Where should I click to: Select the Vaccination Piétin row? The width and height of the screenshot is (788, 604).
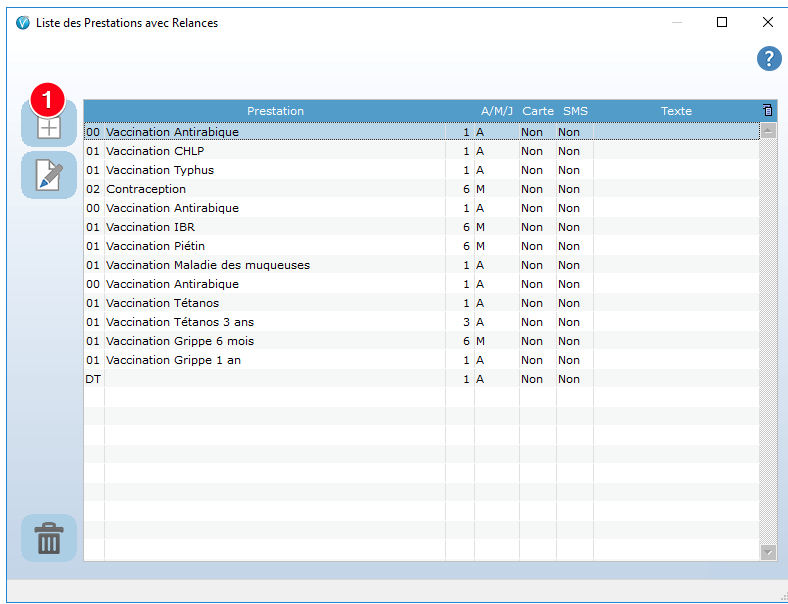coord(422,246)
